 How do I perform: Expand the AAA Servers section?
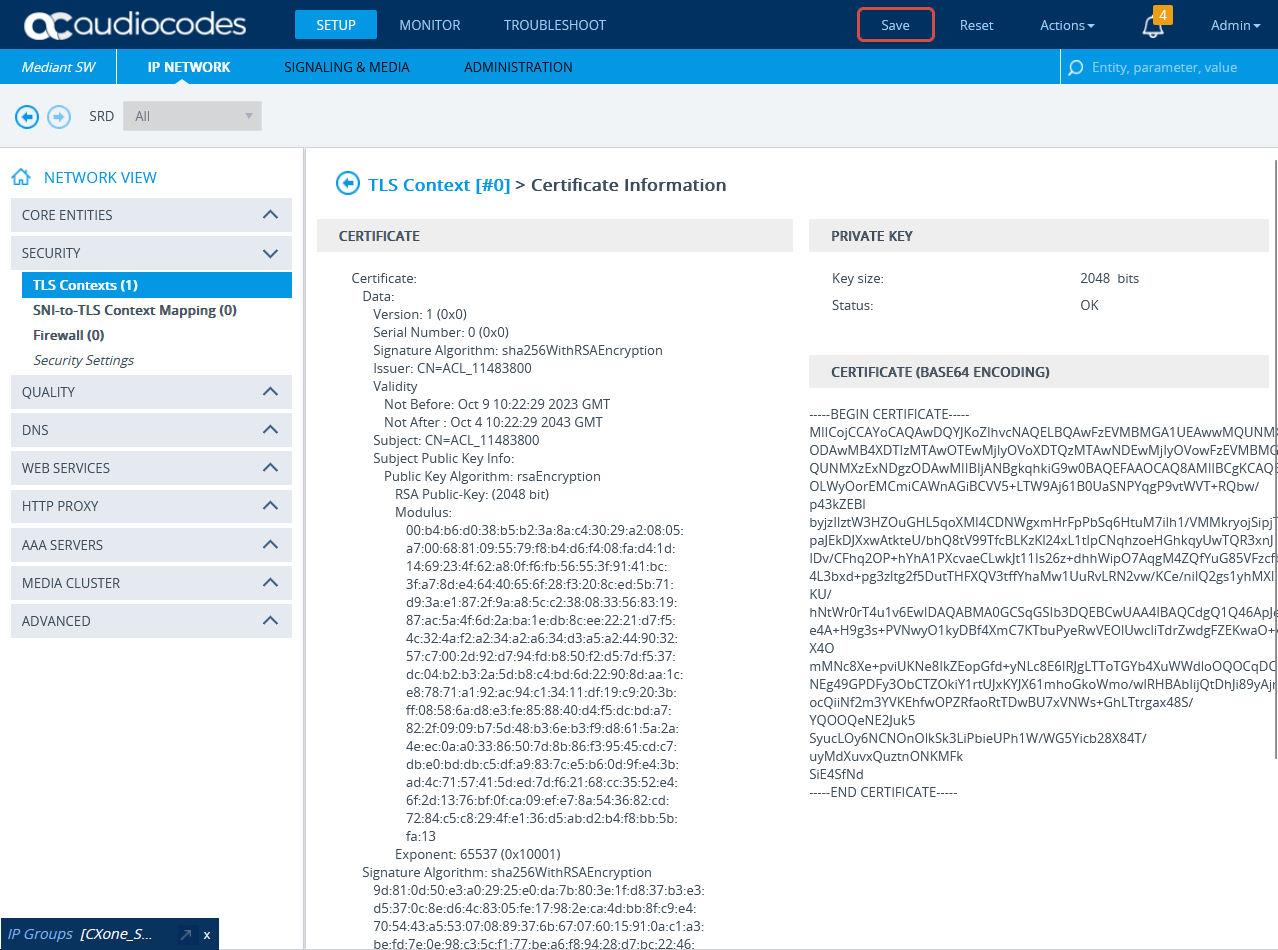click(151, 545)
